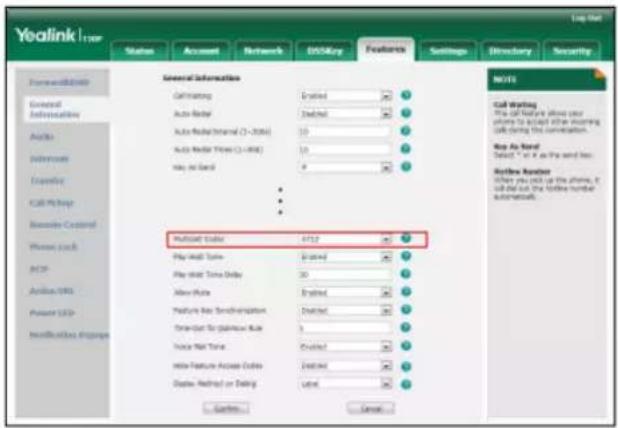Click the Confirm button
This screenshot has width=618, height=428.
click(226, 408)
